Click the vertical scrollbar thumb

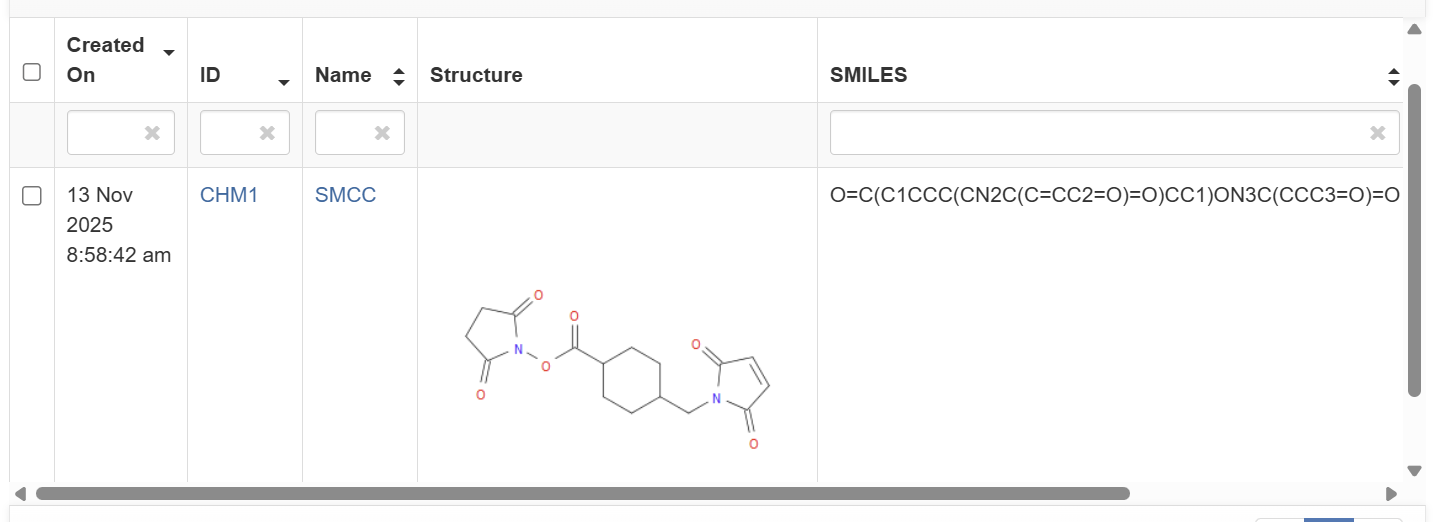[x=1414, y=240]
